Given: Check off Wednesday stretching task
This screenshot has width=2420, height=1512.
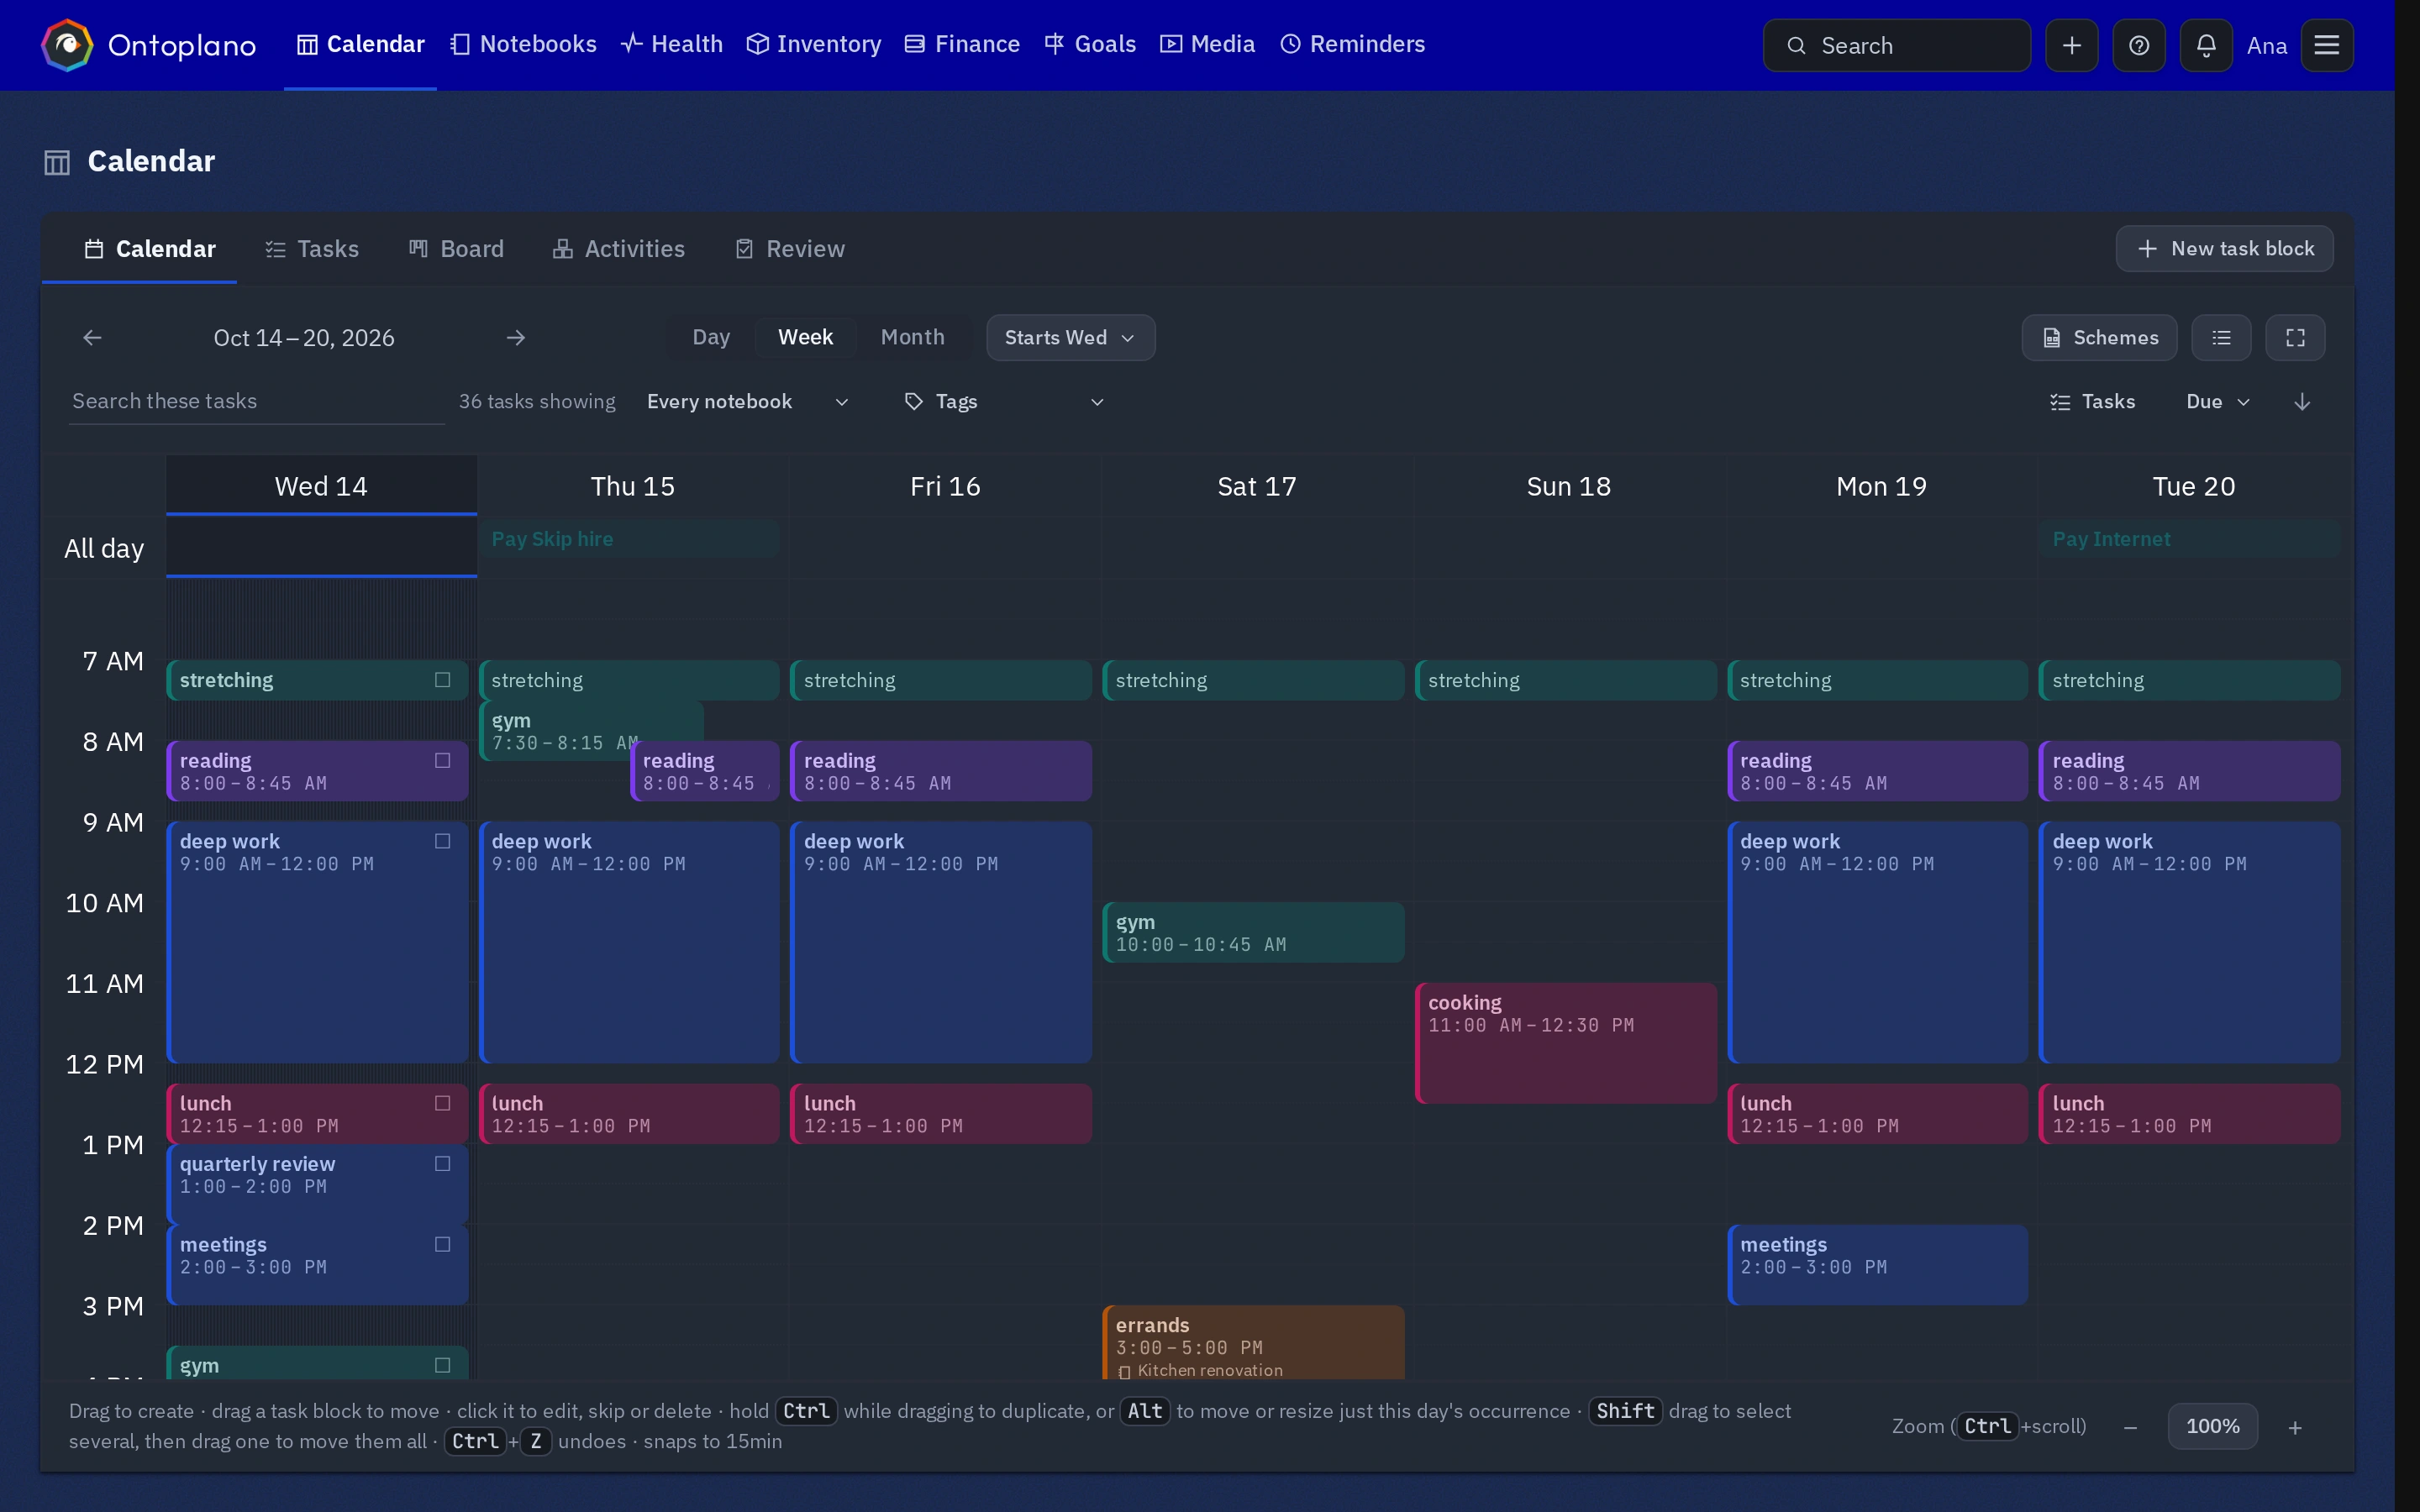Looking at the screenshot, I should click(x=443, y=680).
